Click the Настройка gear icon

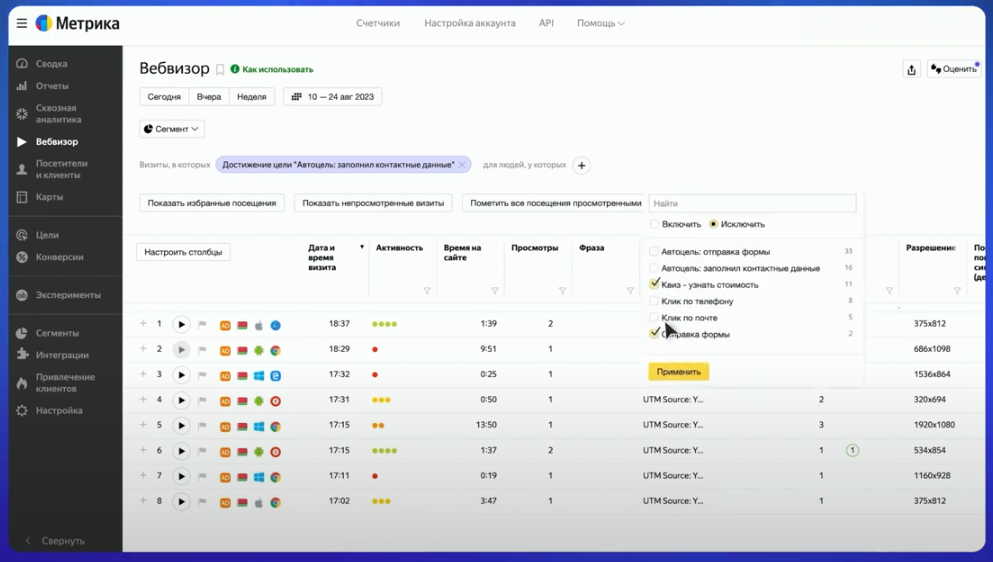click(x=22, y=411)
